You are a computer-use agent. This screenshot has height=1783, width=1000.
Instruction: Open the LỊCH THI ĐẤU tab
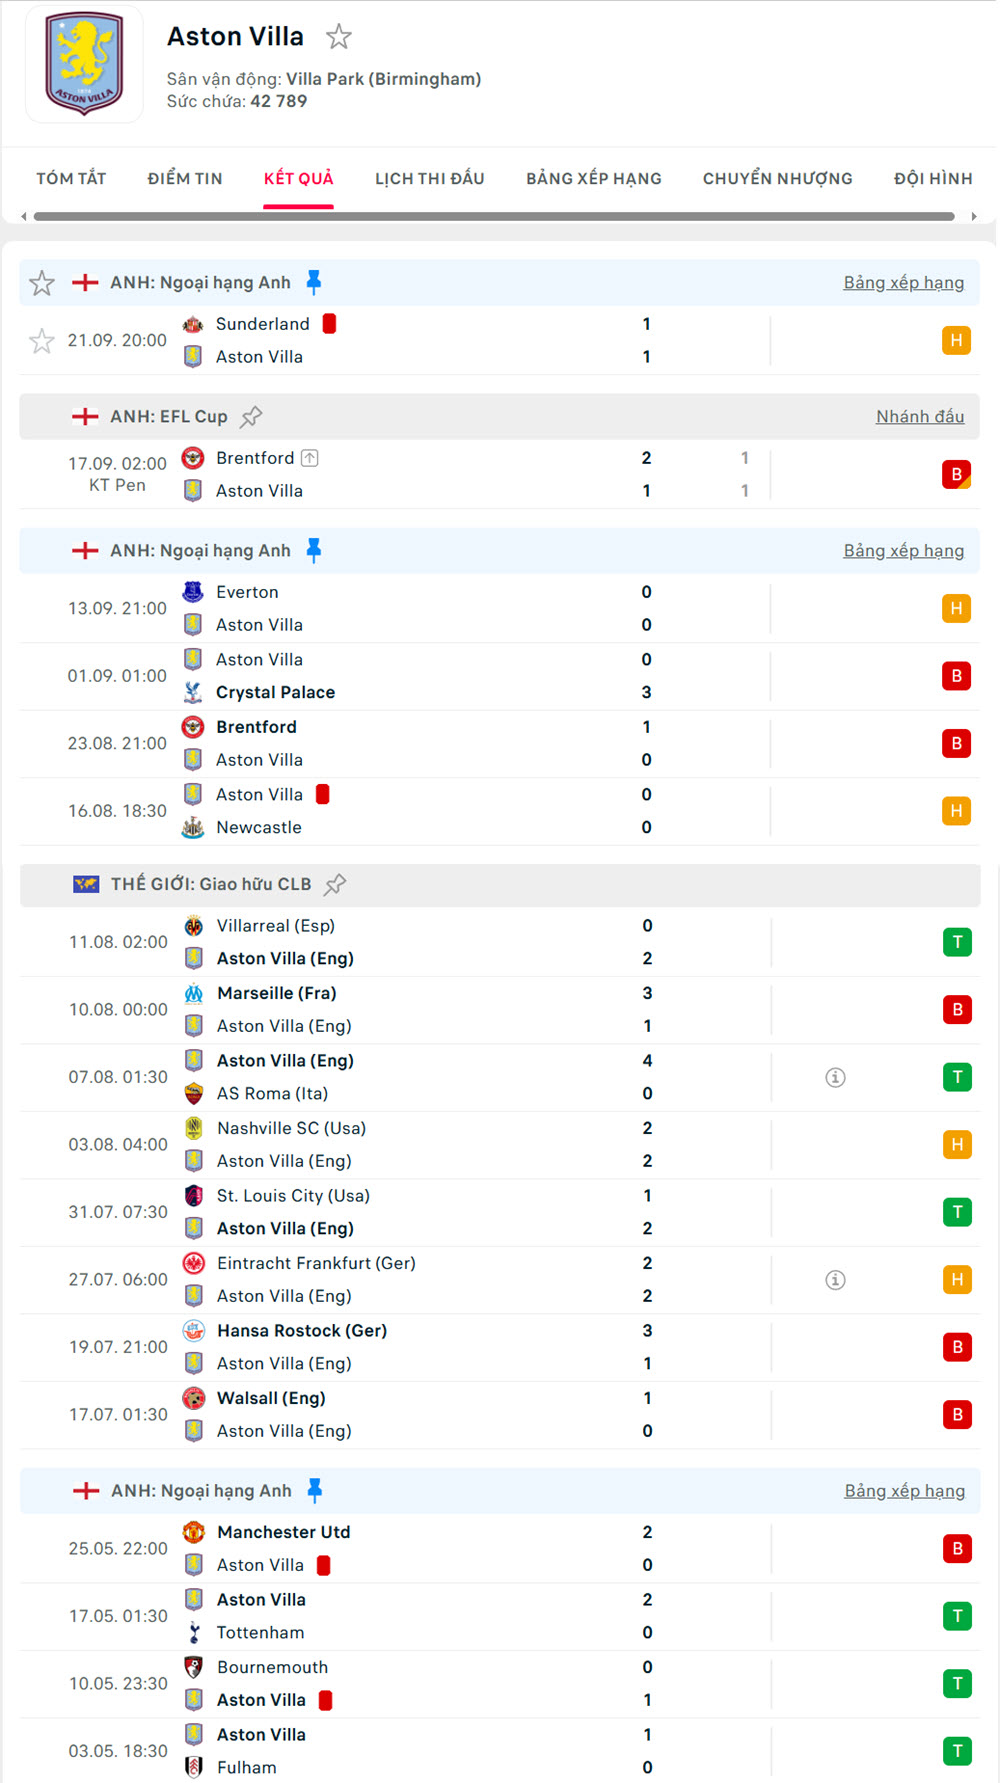point(430,179)
